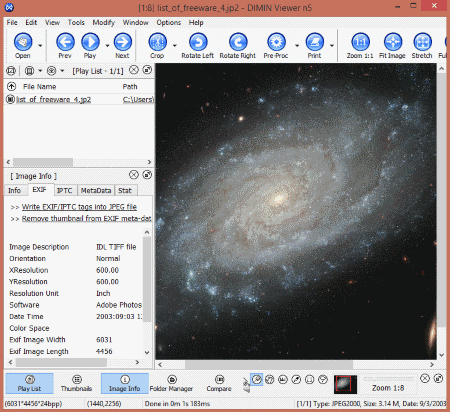This screenshot has height=412, width=450.
Task: Undock the Play List panel with its float icon
Action: [147, 70]
